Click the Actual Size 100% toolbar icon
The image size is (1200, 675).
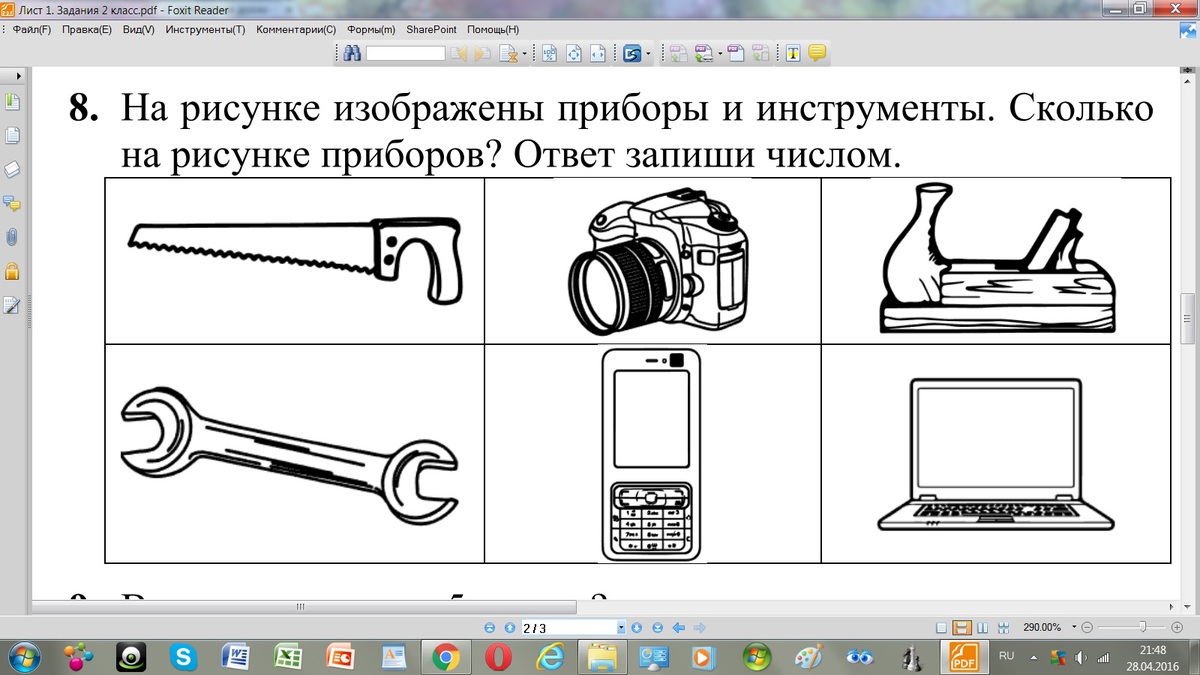[550, 53]
